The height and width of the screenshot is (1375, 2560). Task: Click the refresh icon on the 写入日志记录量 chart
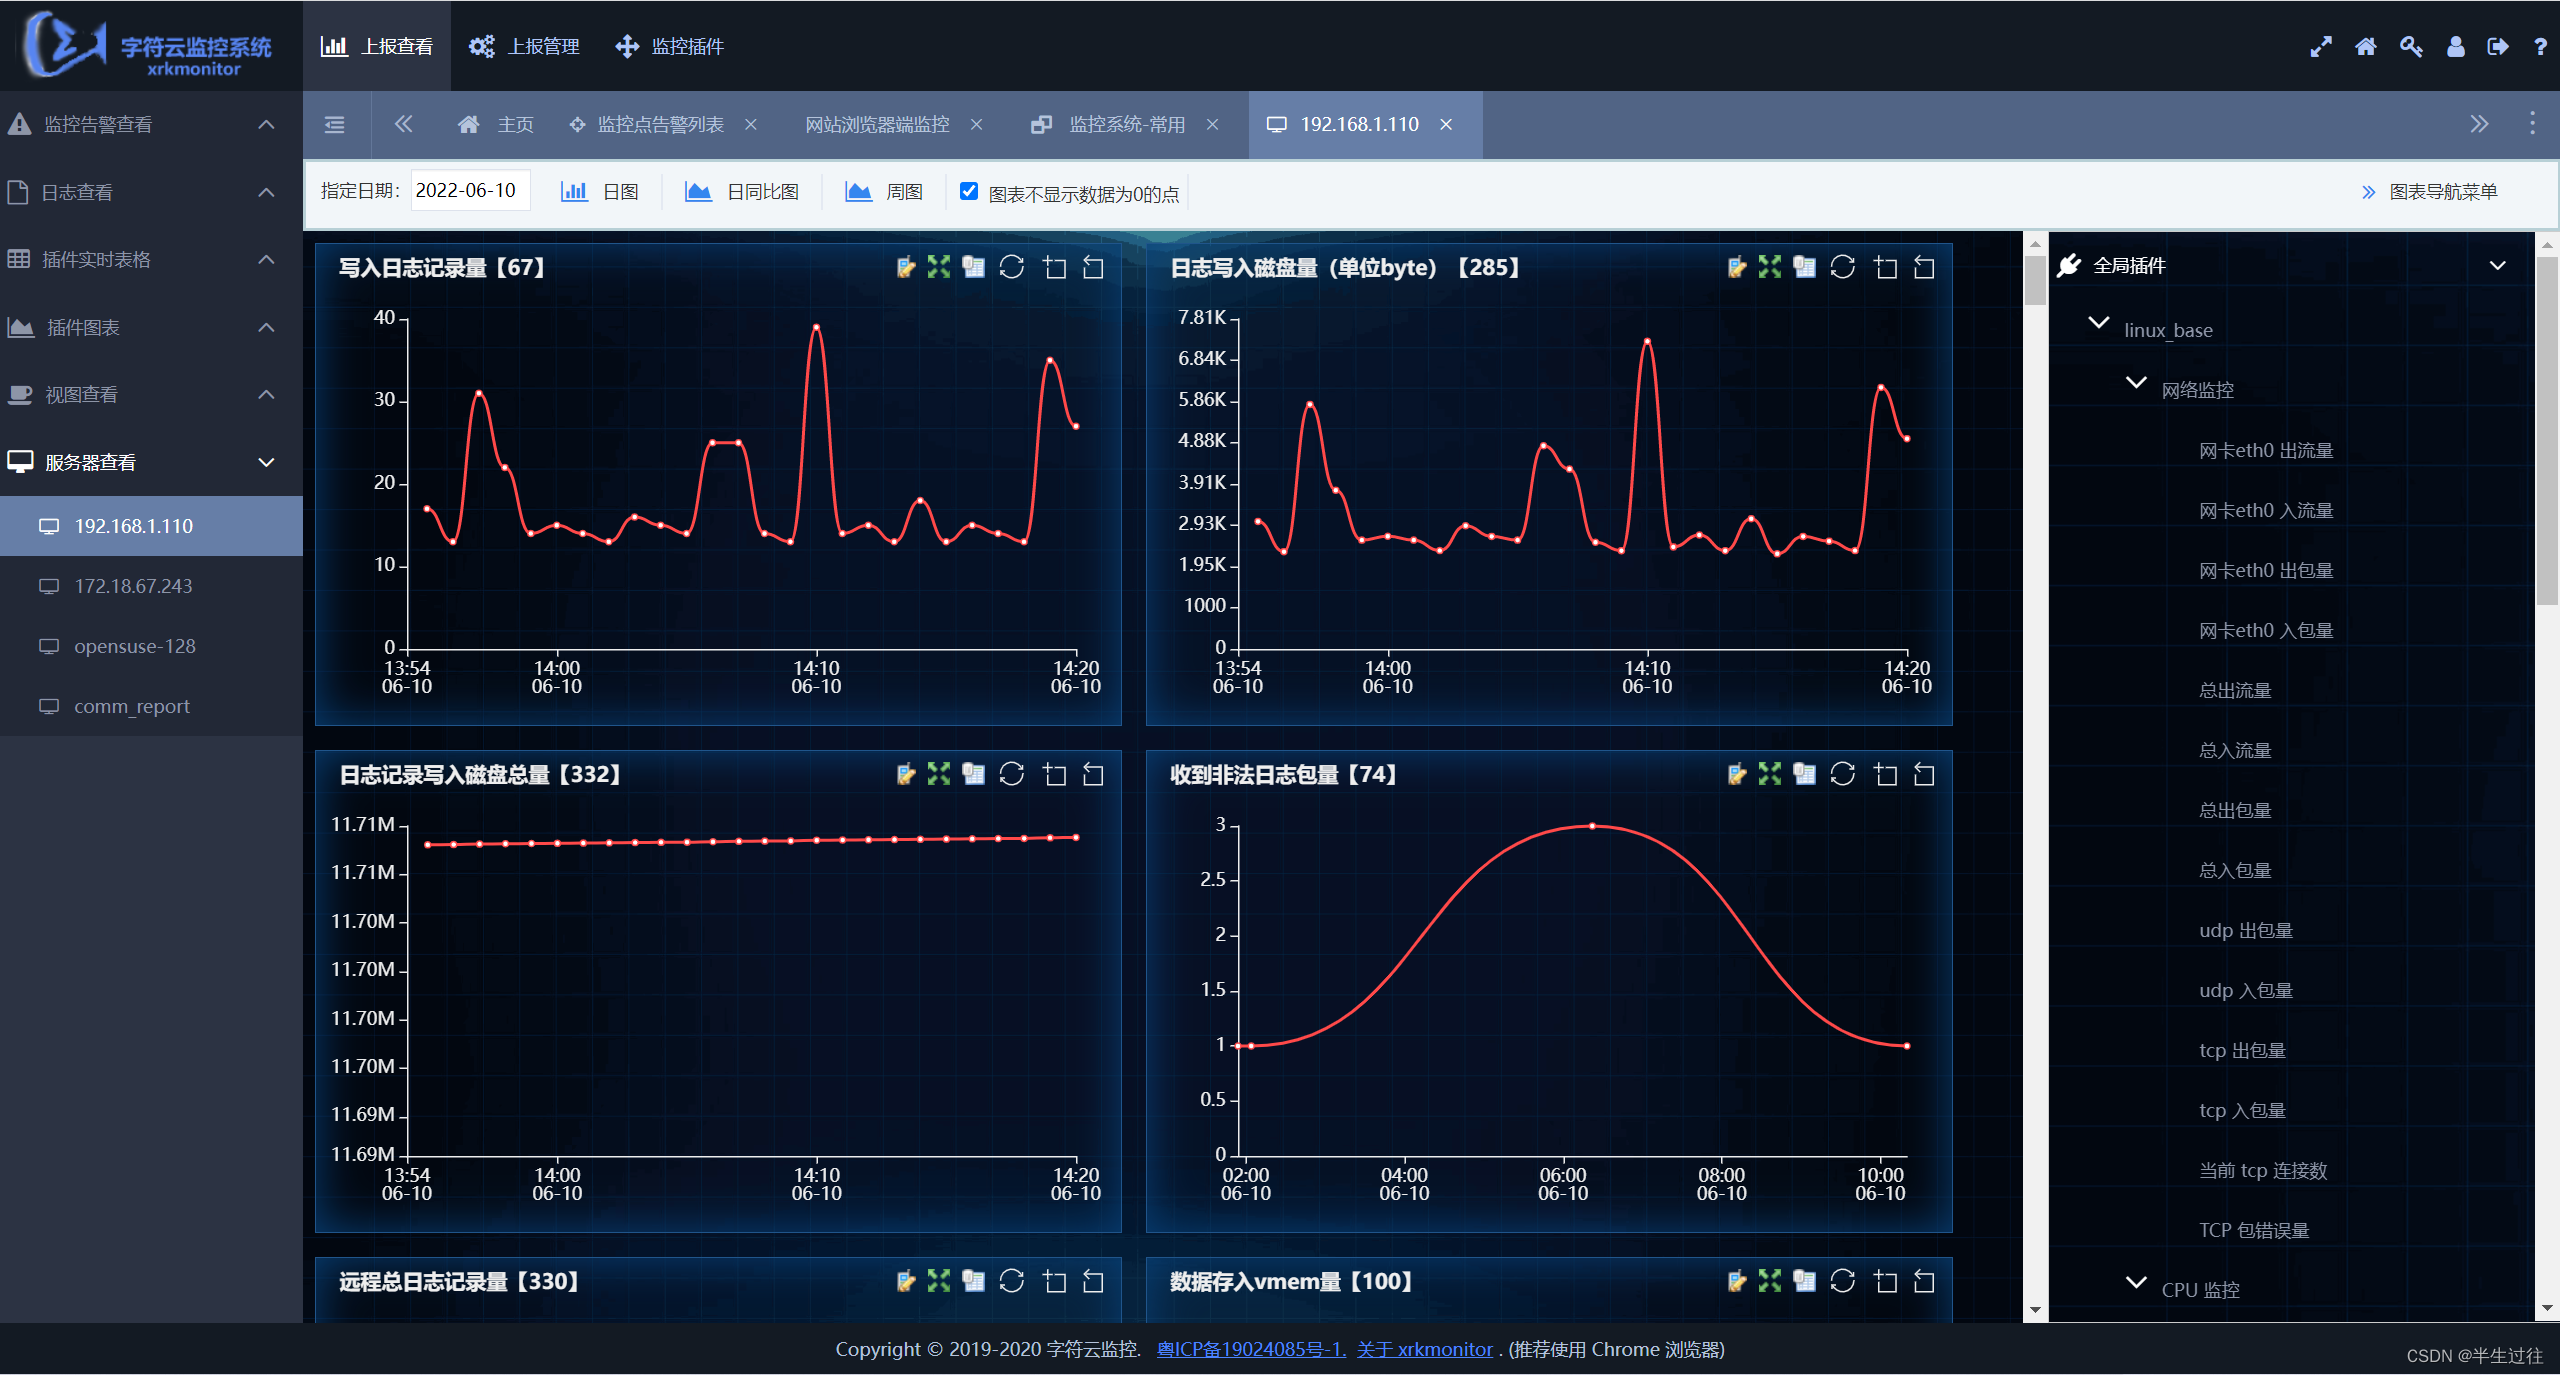pyautogui.click(x=1011, y=267)
